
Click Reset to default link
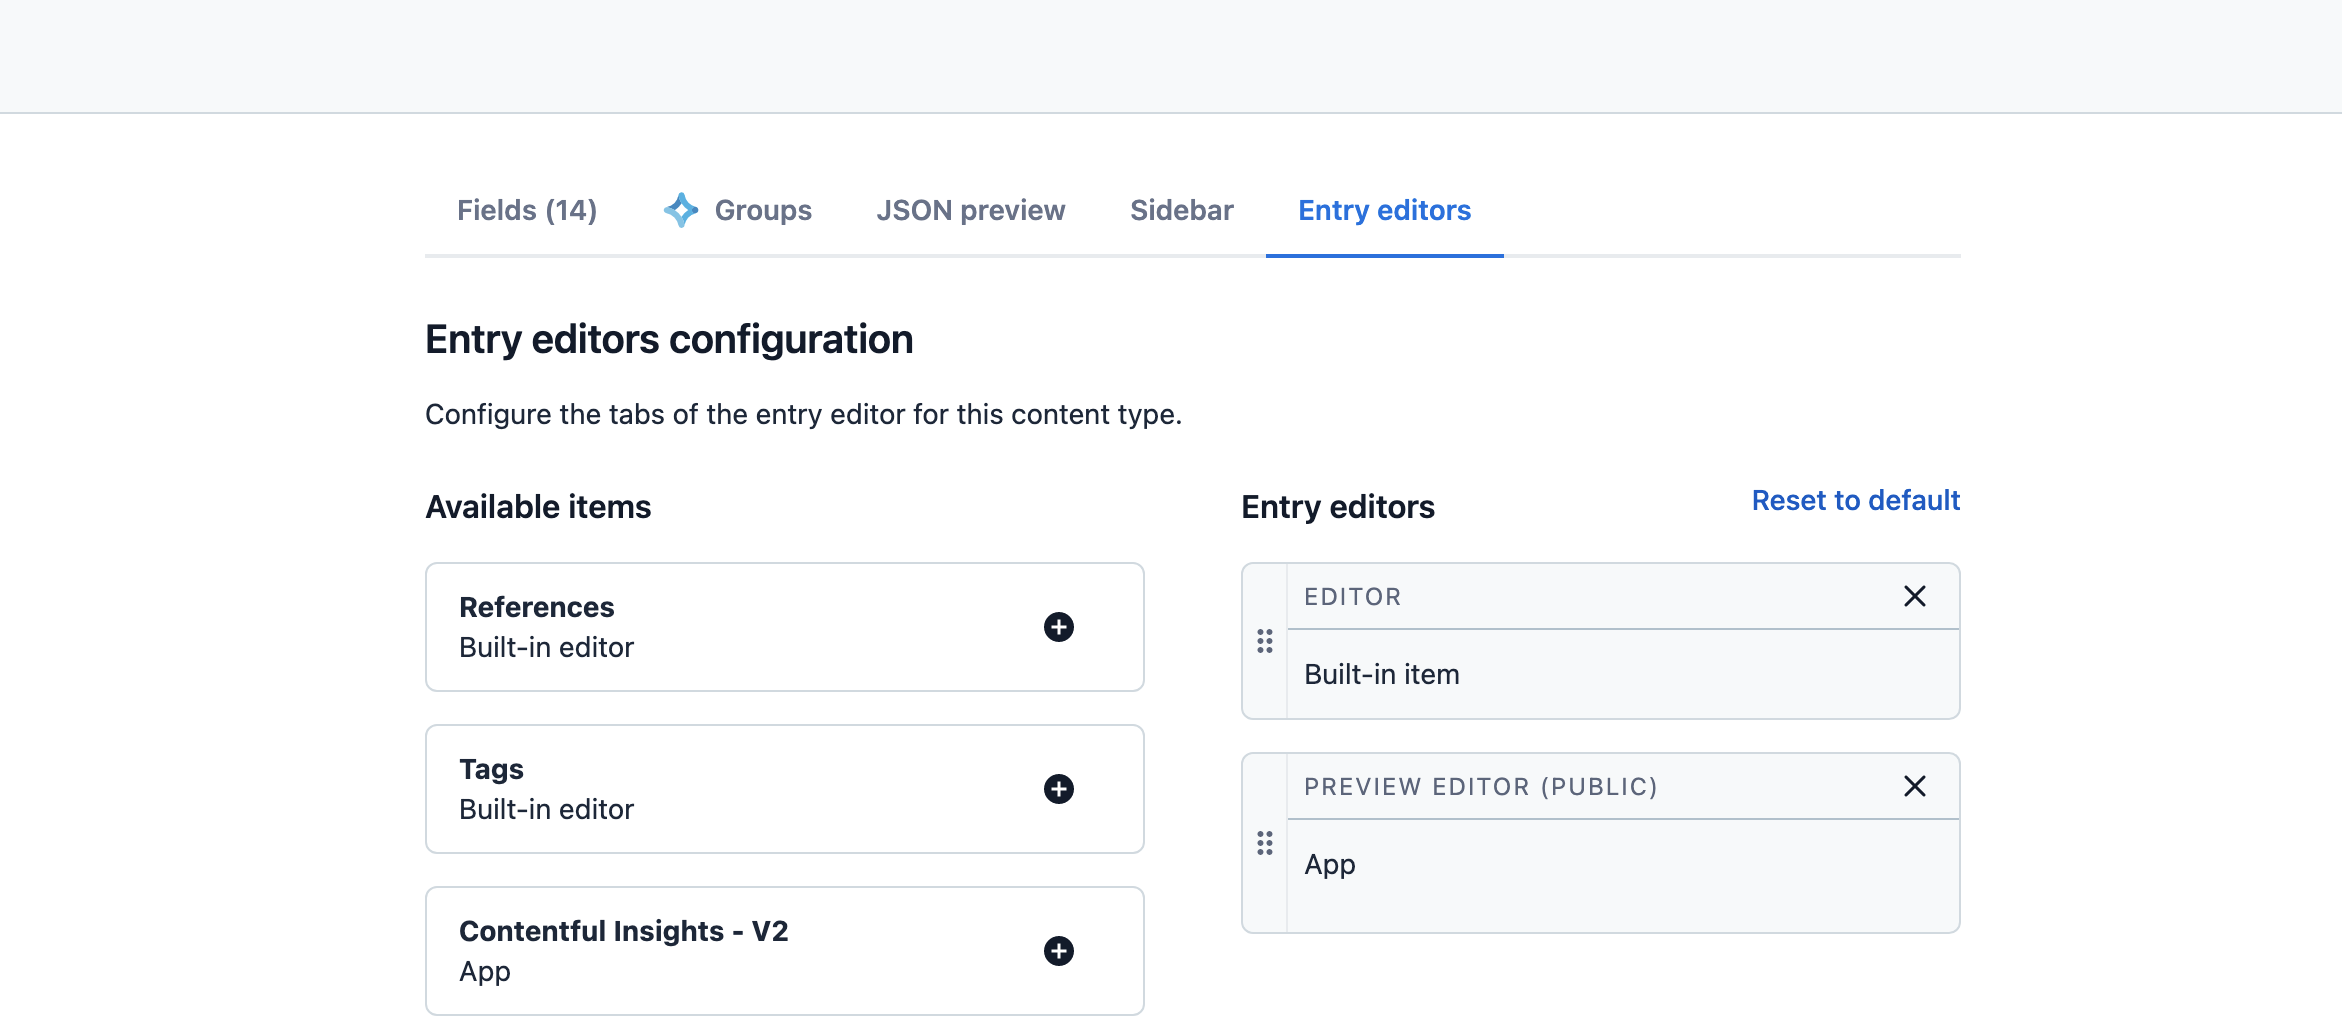point(1855,500)
